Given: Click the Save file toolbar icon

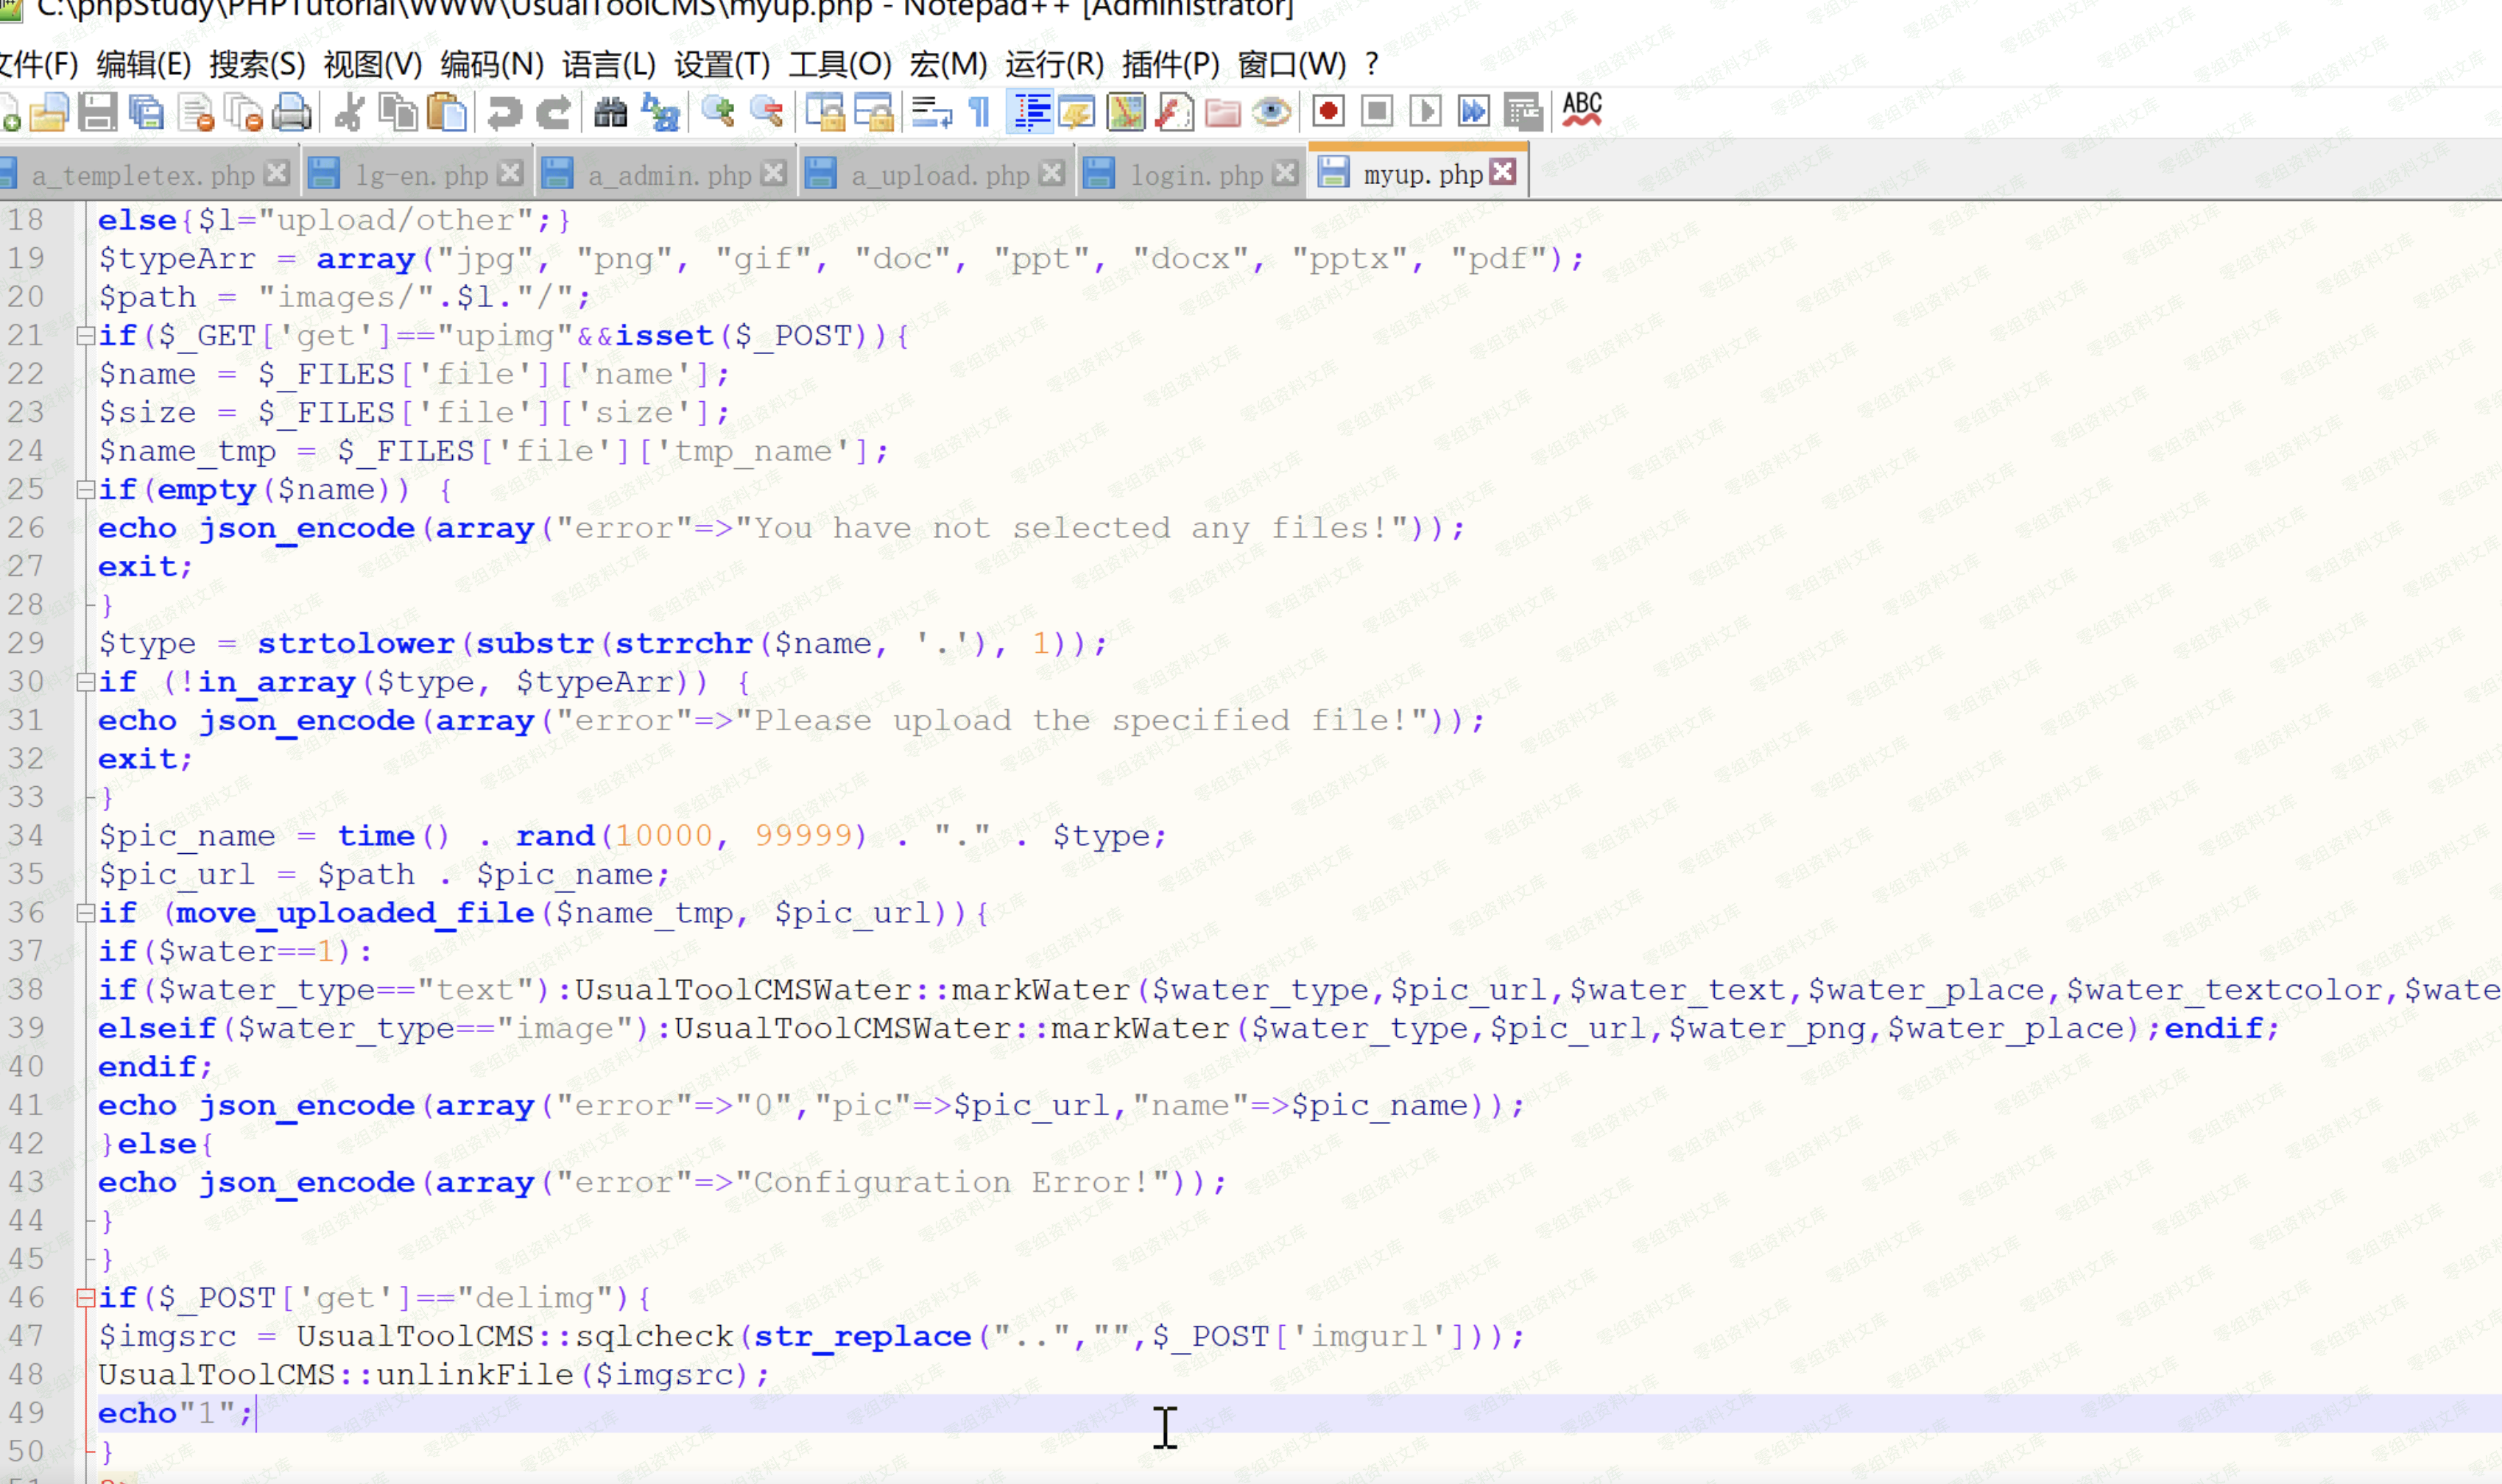Looking at the screenshot, I should tap(97, 112).
